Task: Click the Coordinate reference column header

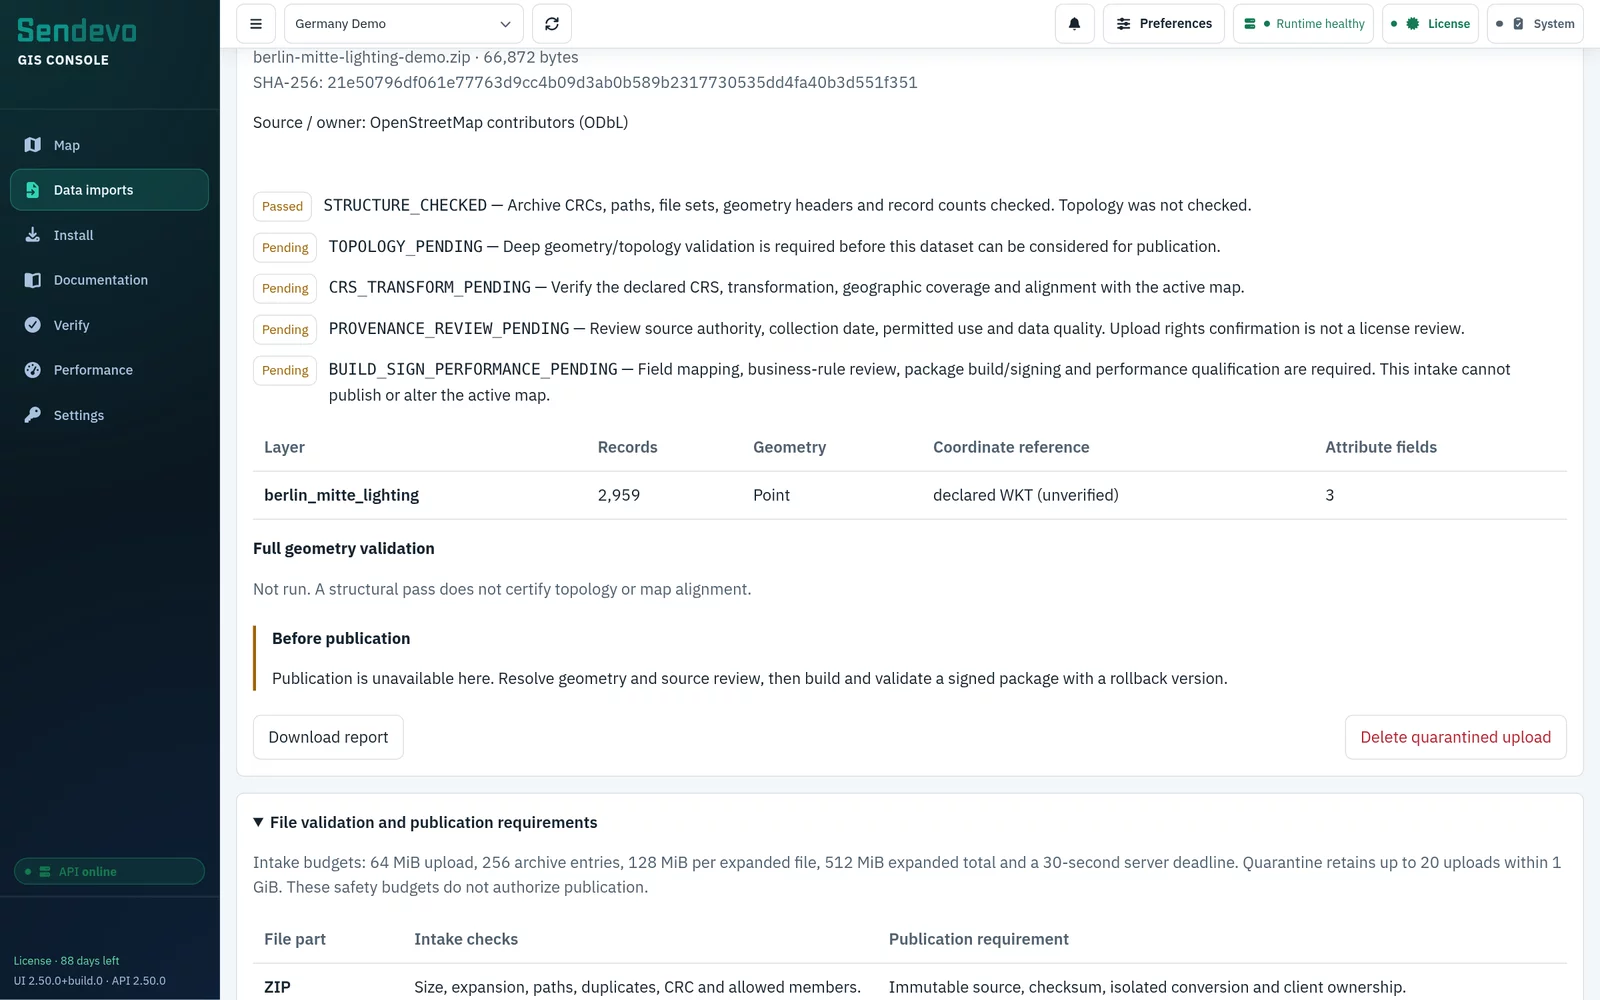Action: pyautogui.click(x=1011, y=447)
